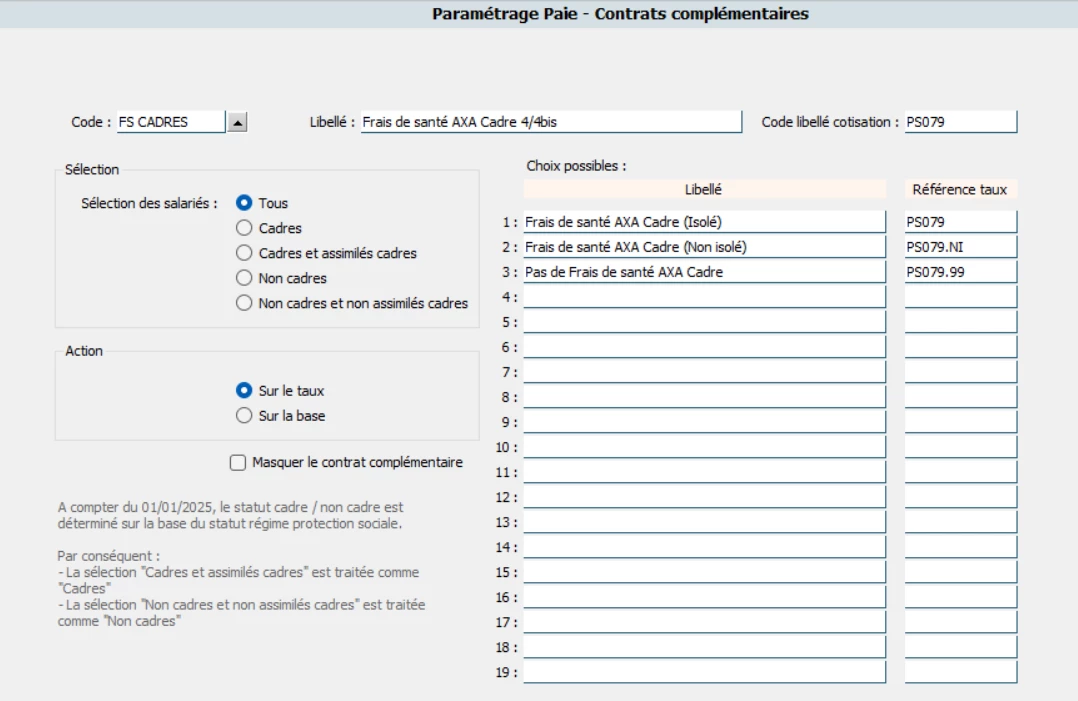Click rate reference field PS079.99
The height and width of the screenshot is (701, 1078).
(960, 272)
